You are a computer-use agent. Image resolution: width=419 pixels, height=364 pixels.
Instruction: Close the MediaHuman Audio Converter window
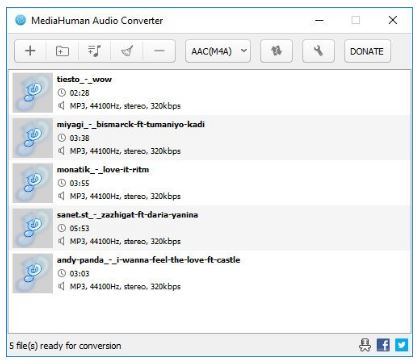point(393,20)
